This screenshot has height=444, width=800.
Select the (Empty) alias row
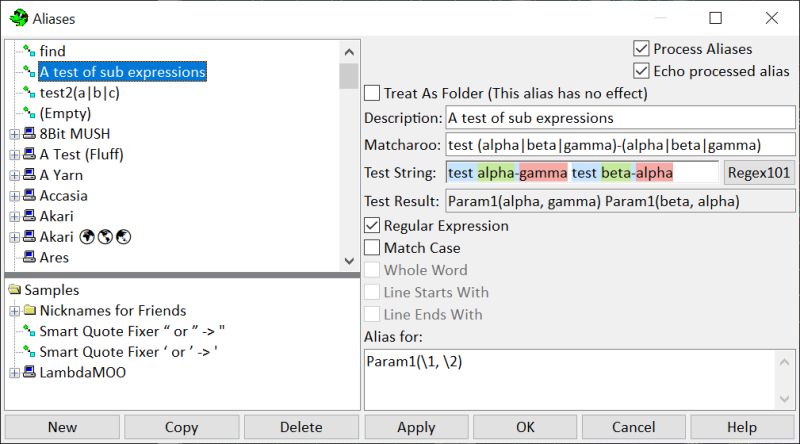click(x=65, y=113)
